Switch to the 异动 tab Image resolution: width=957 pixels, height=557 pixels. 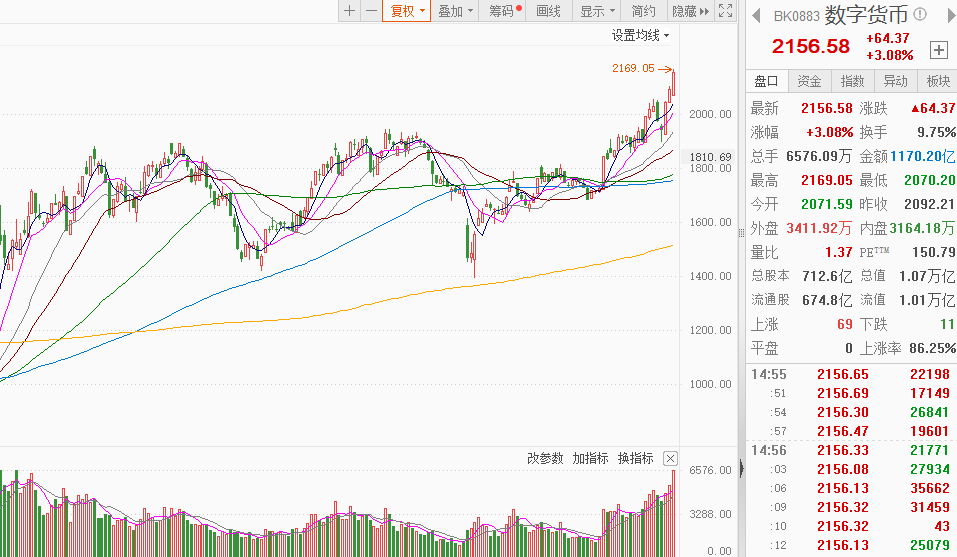(x=895, y=81)
